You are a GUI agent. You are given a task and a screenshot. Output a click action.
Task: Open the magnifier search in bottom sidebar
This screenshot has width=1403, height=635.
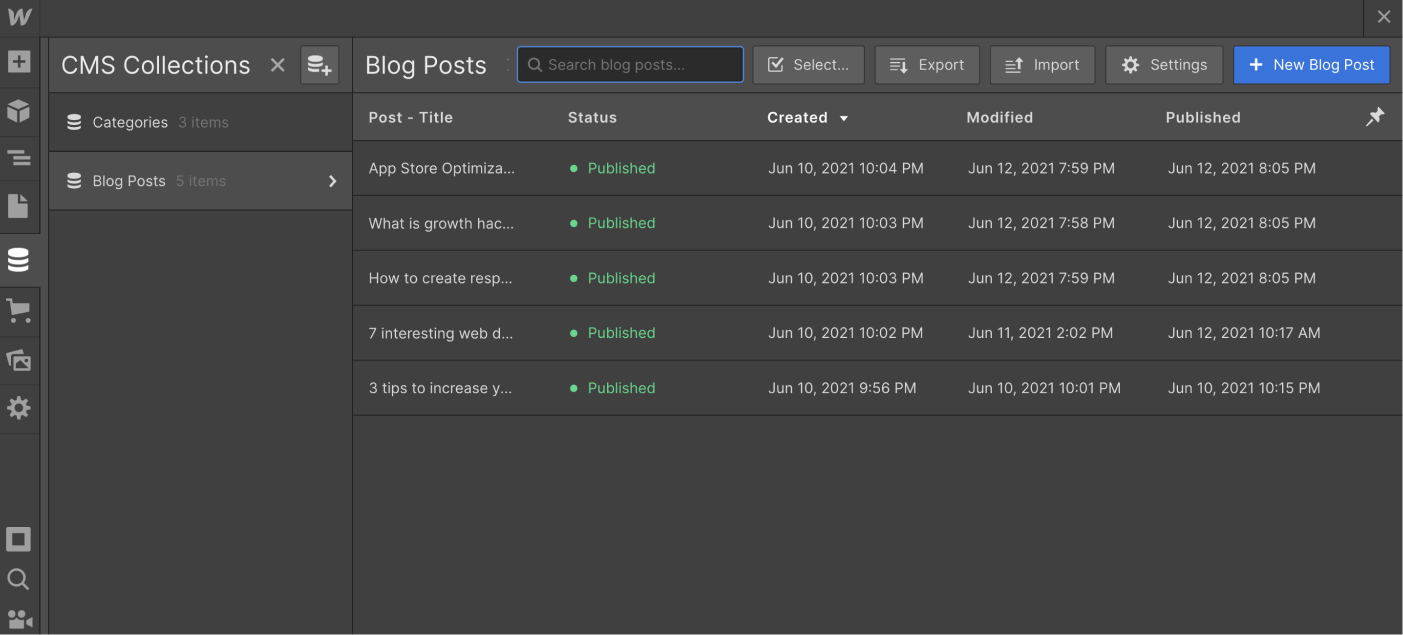point(19,580)
